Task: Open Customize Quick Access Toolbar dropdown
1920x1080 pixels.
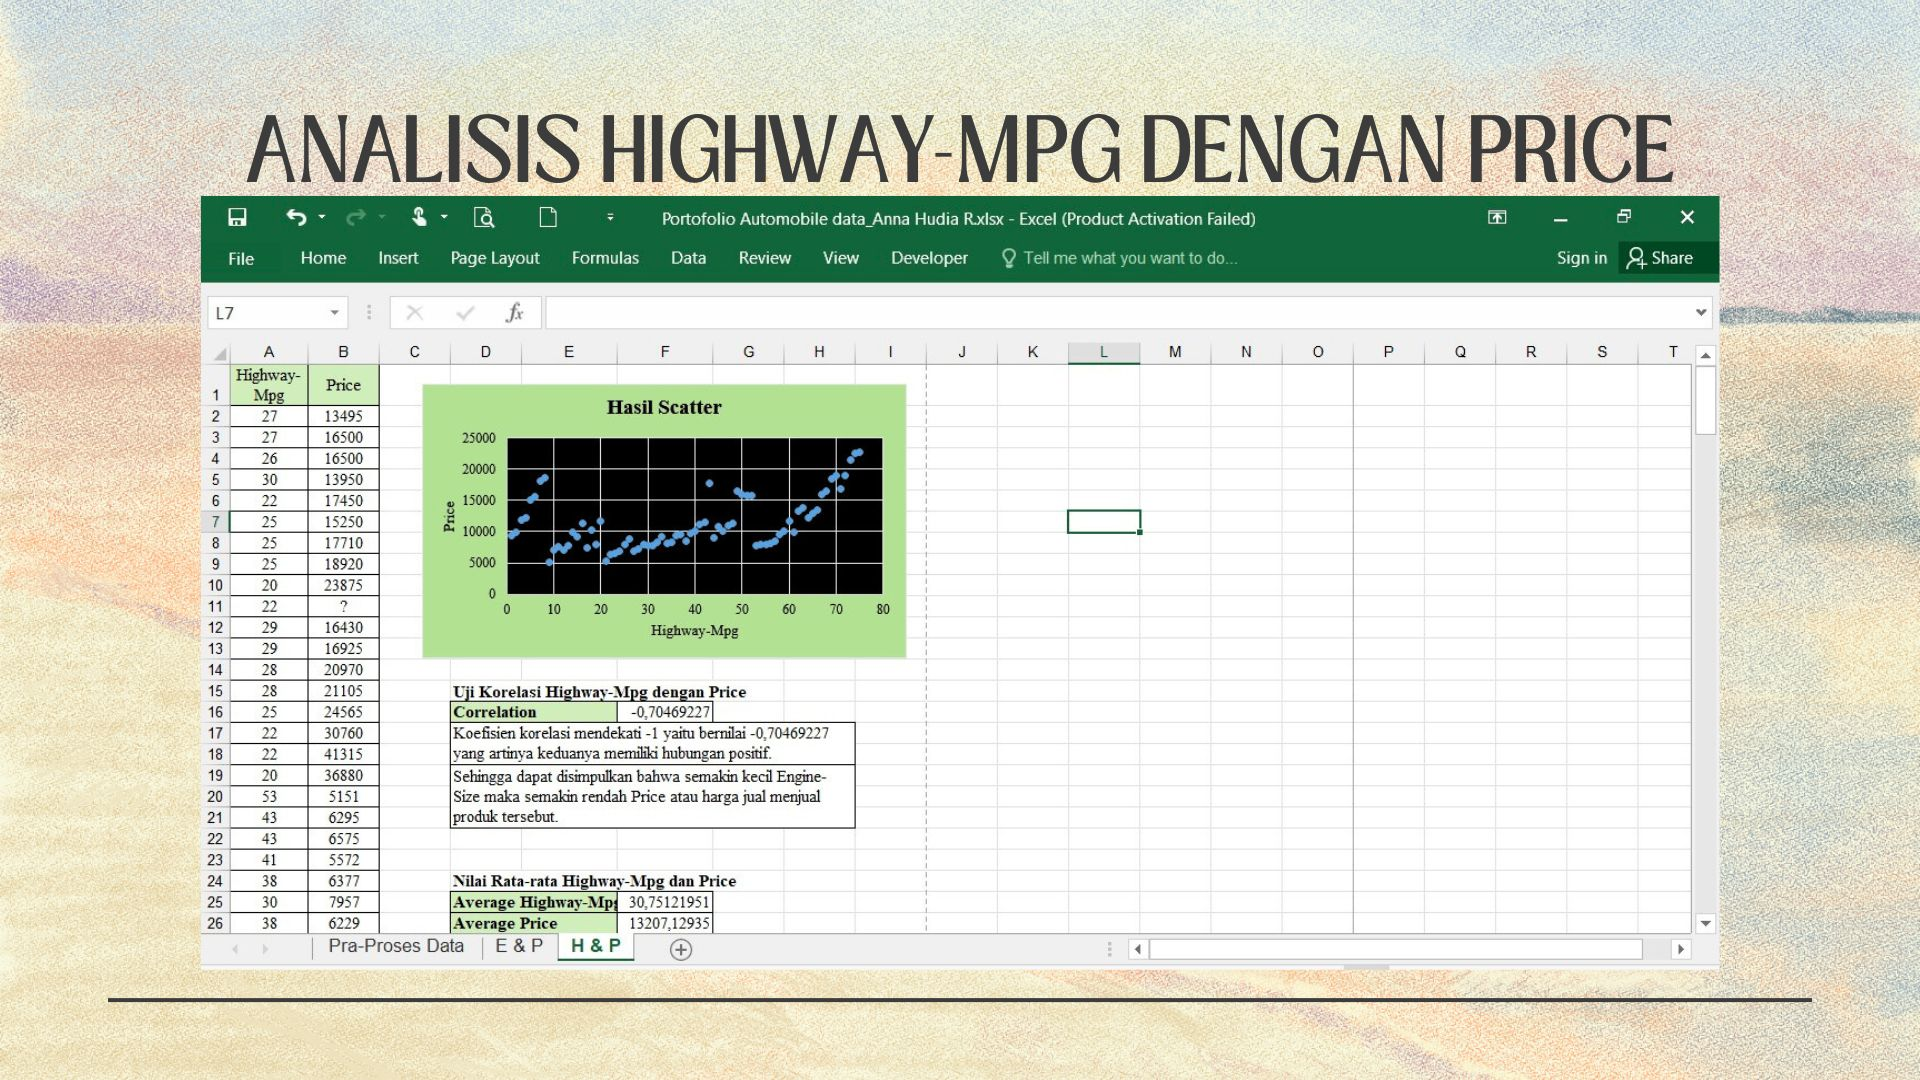Action: click(610, 217)
